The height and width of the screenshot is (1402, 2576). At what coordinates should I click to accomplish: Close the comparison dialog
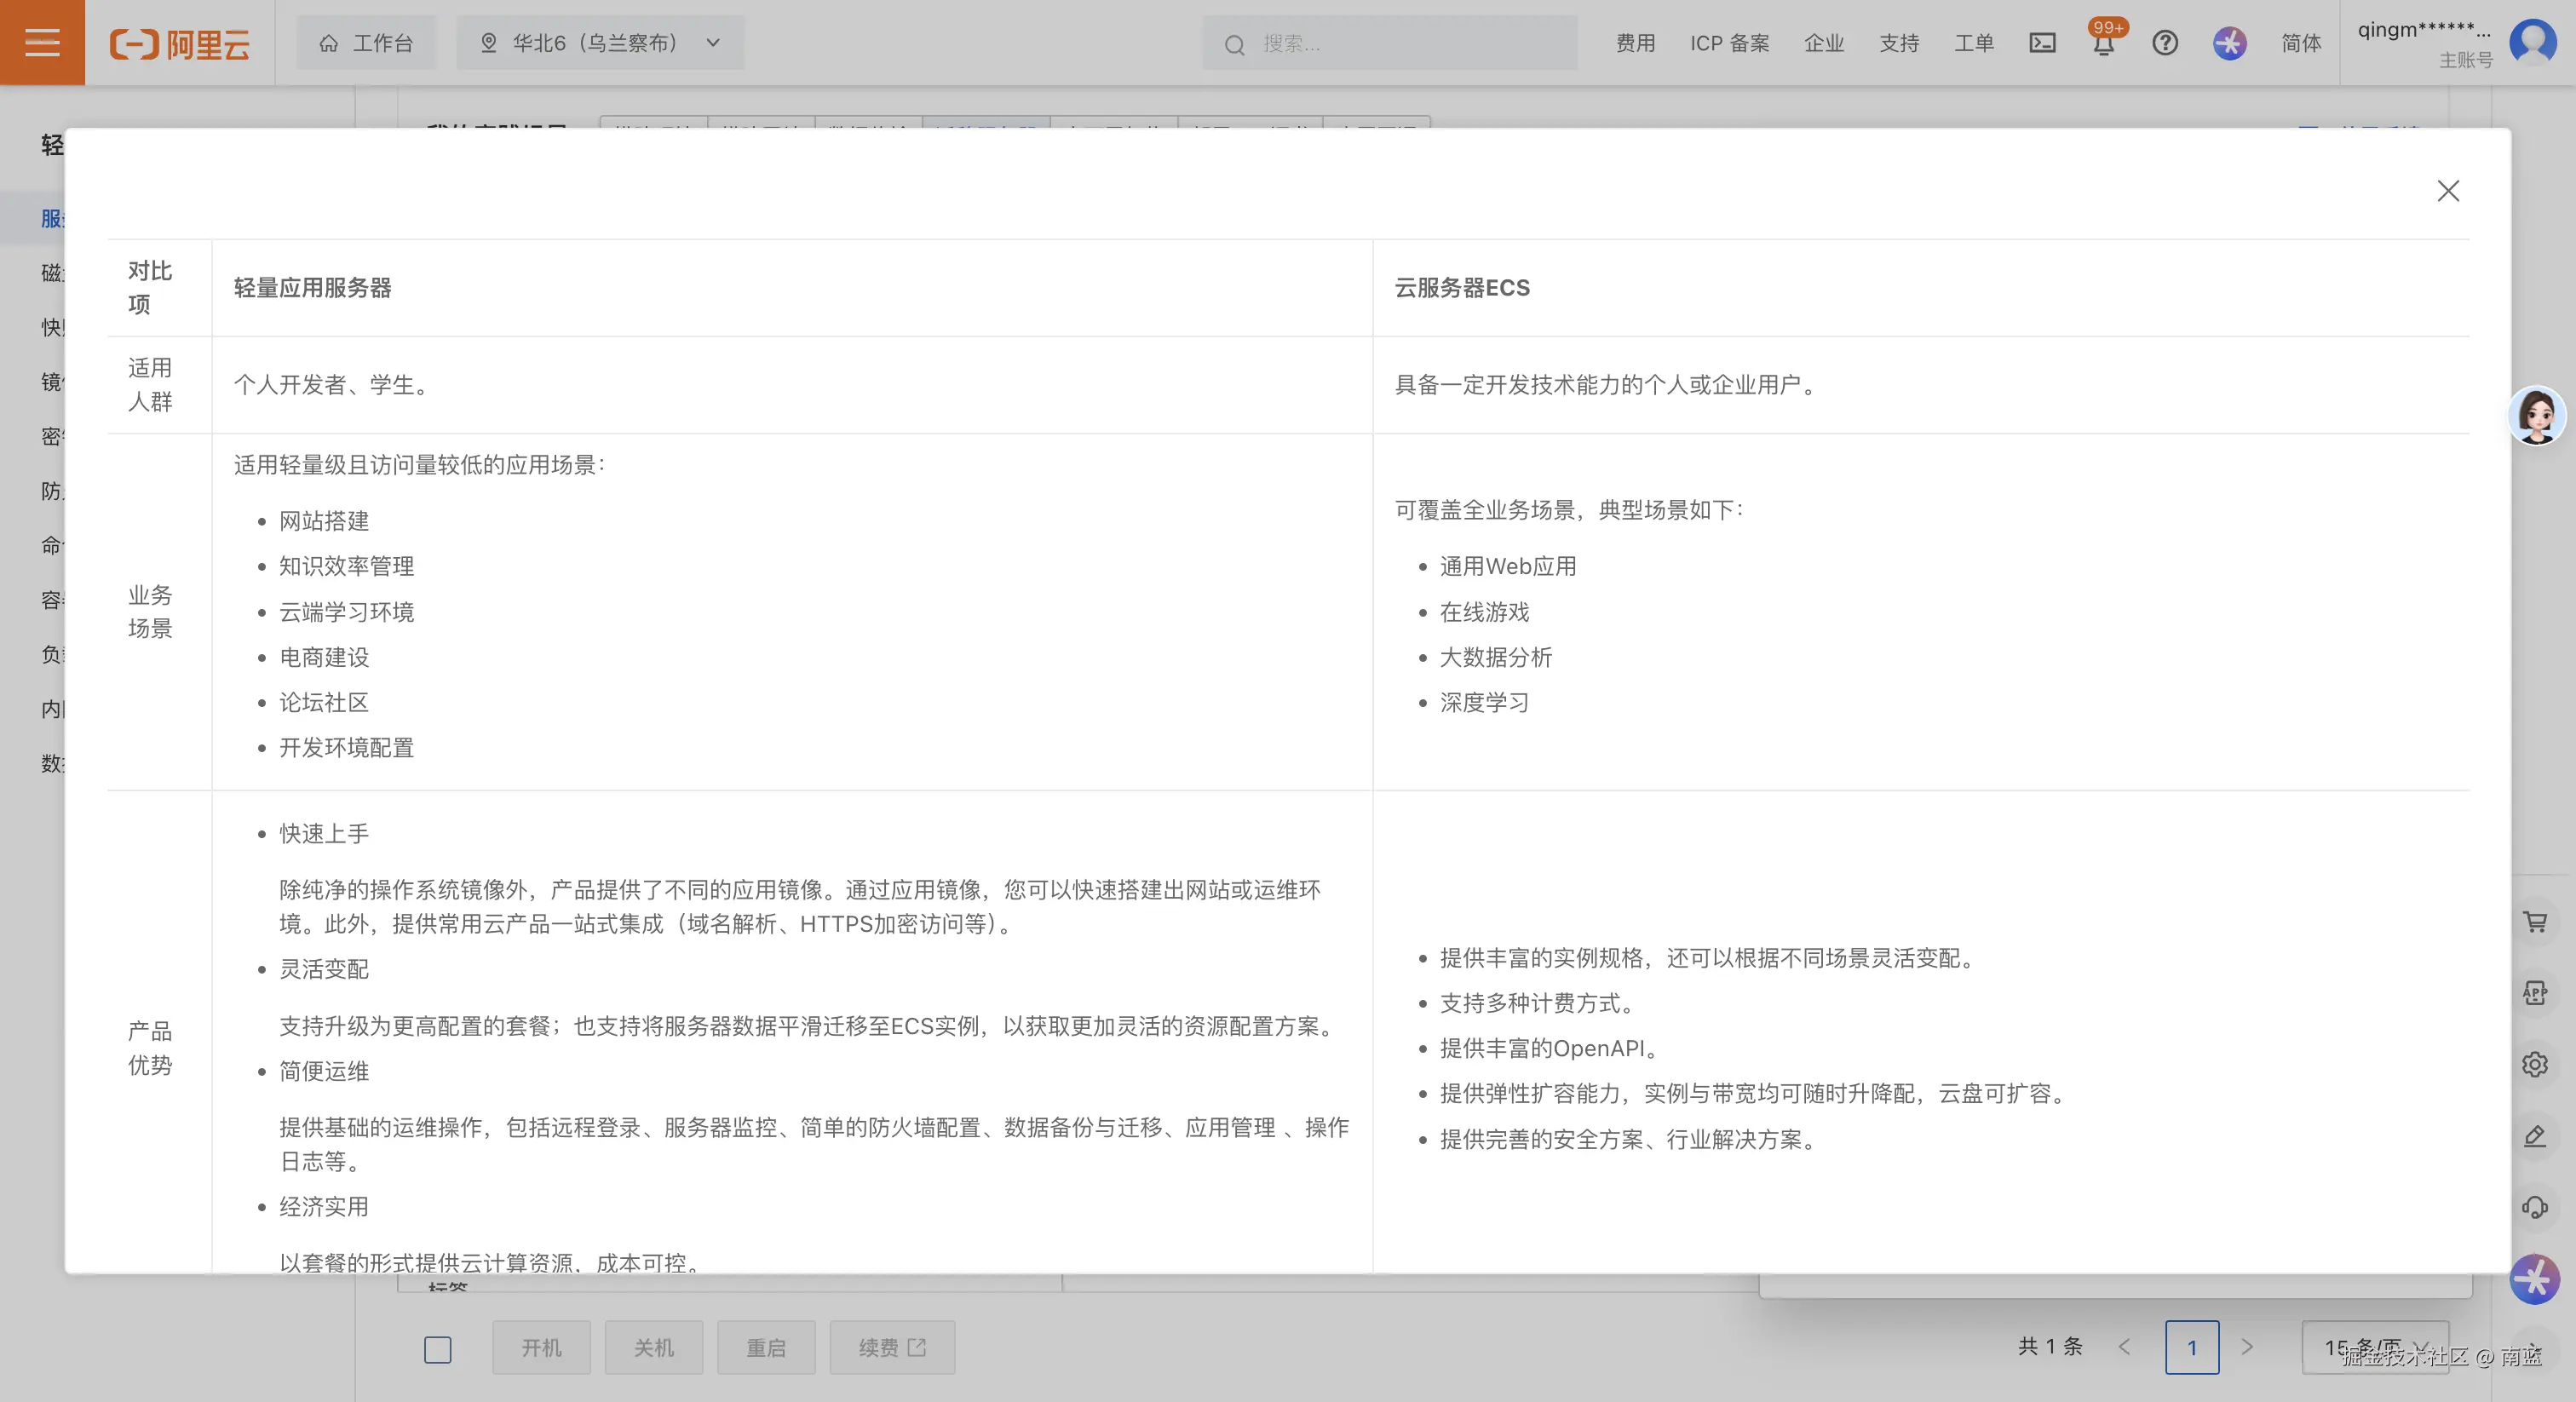coord(2448,191)
